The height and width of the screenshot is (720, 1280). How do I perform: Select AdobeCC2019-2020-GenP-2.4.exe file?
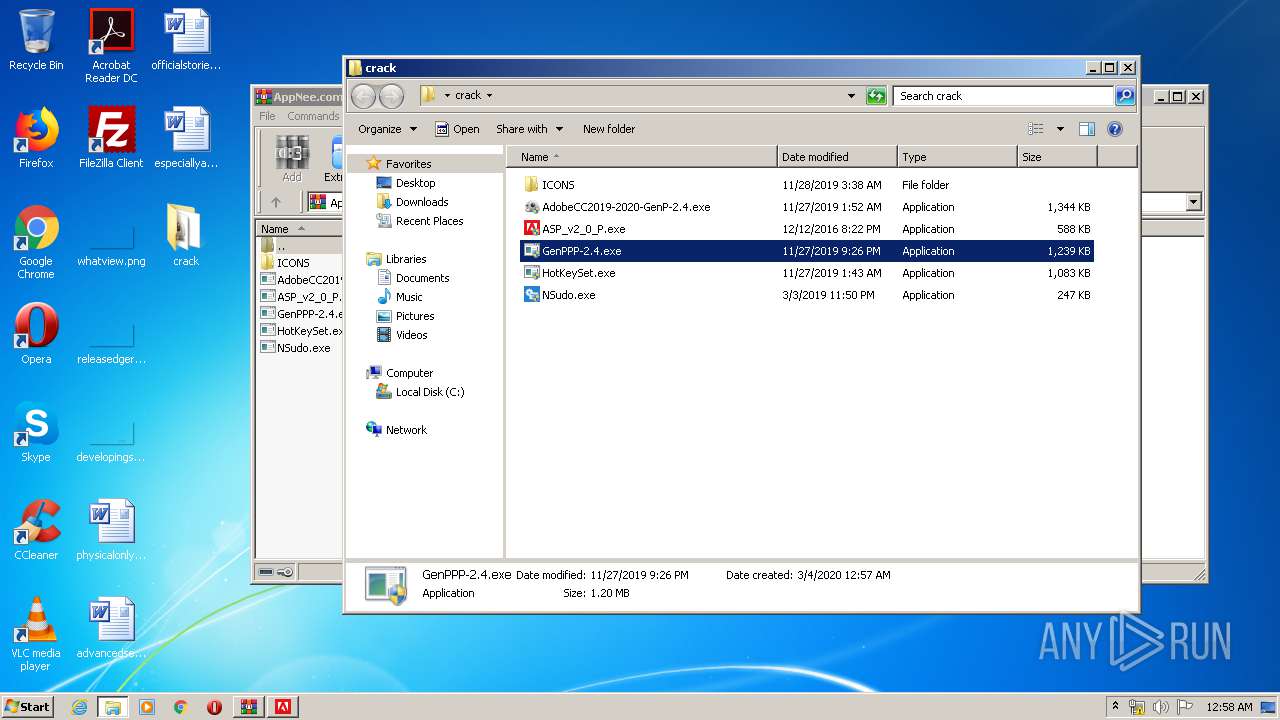point(807,207)
